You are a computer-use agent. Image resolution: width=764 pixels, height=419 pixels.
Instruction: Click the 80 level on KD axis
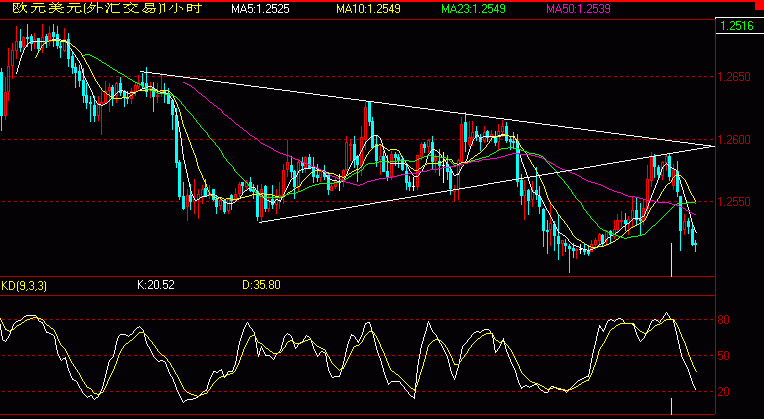[x=724, y=320]
